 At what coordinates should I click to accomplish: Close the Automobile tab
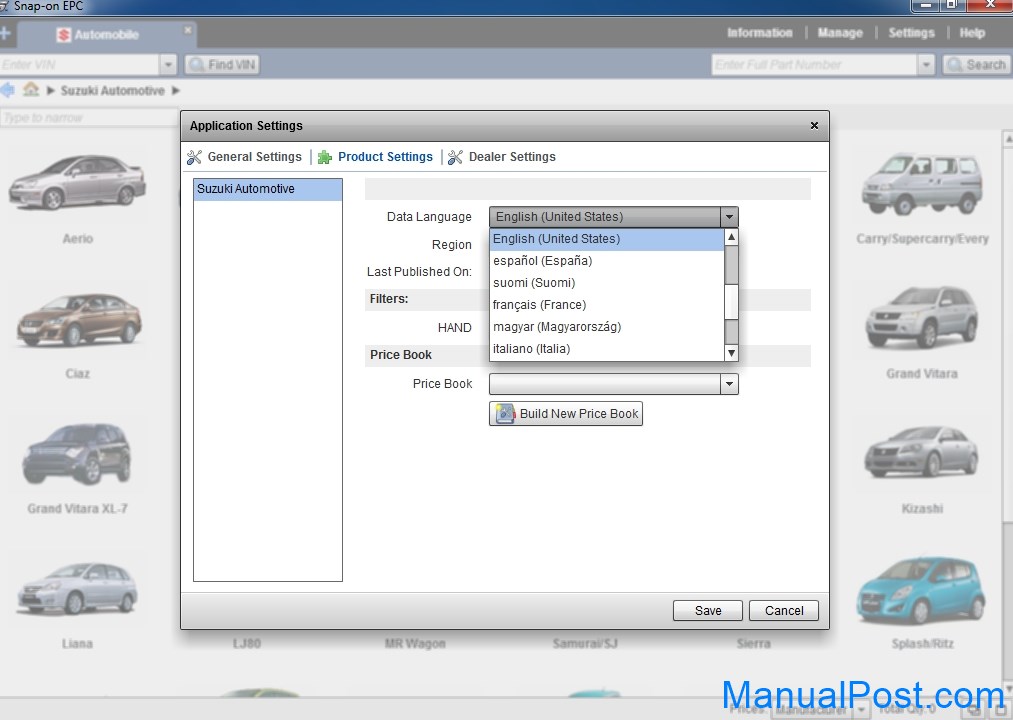[187, 30]
